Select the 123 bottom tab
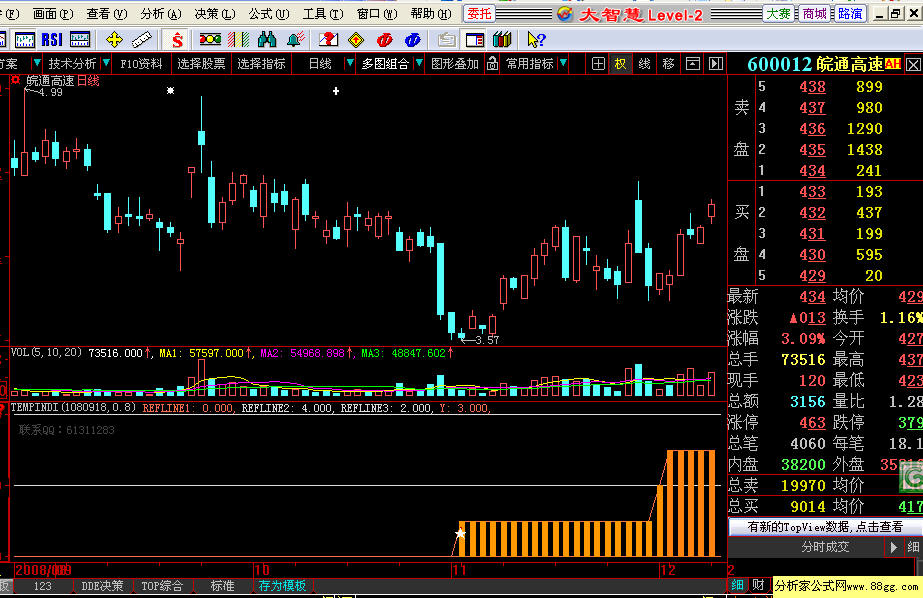 tap(42, 586)
